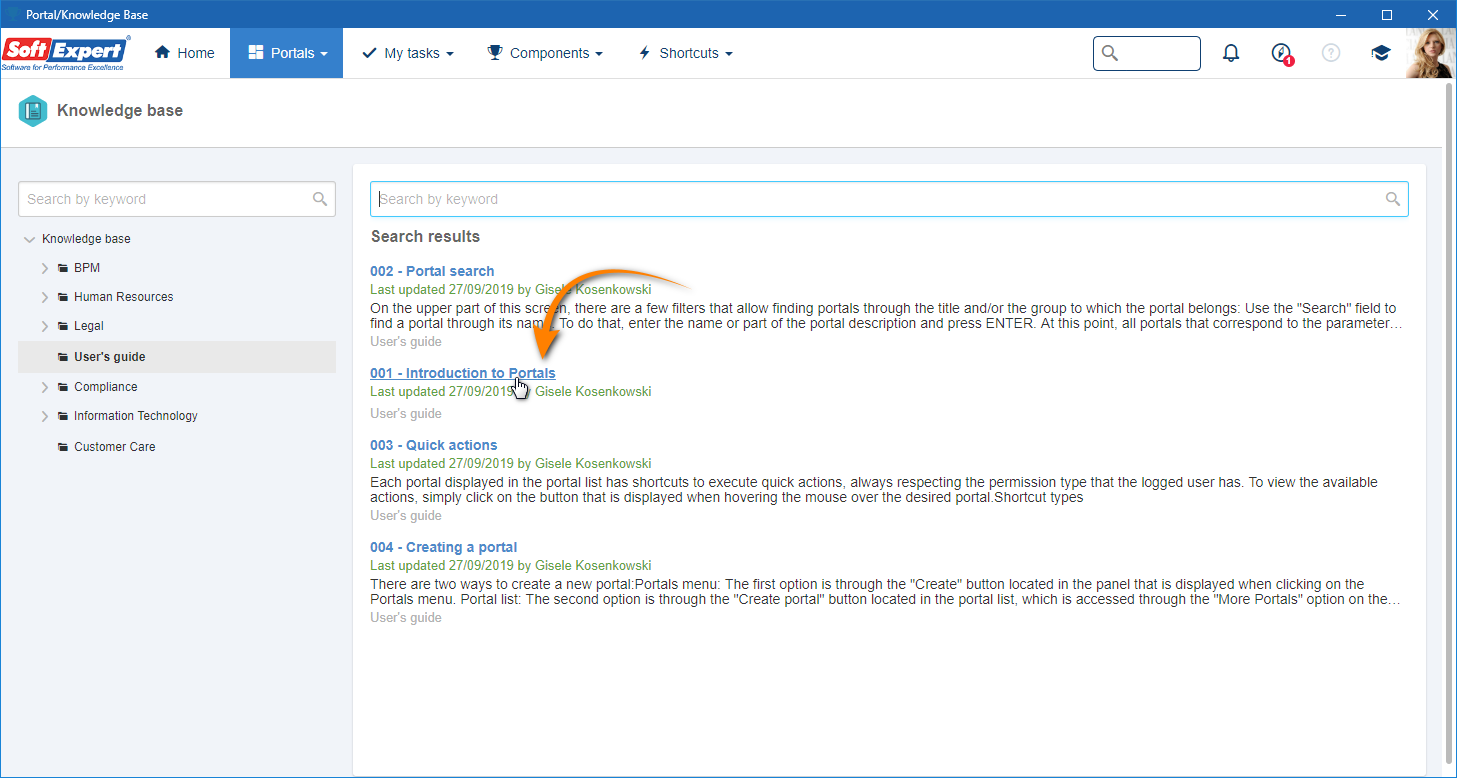Expand the Compliance folder
1457x778 pixels.
coord(44,387)
